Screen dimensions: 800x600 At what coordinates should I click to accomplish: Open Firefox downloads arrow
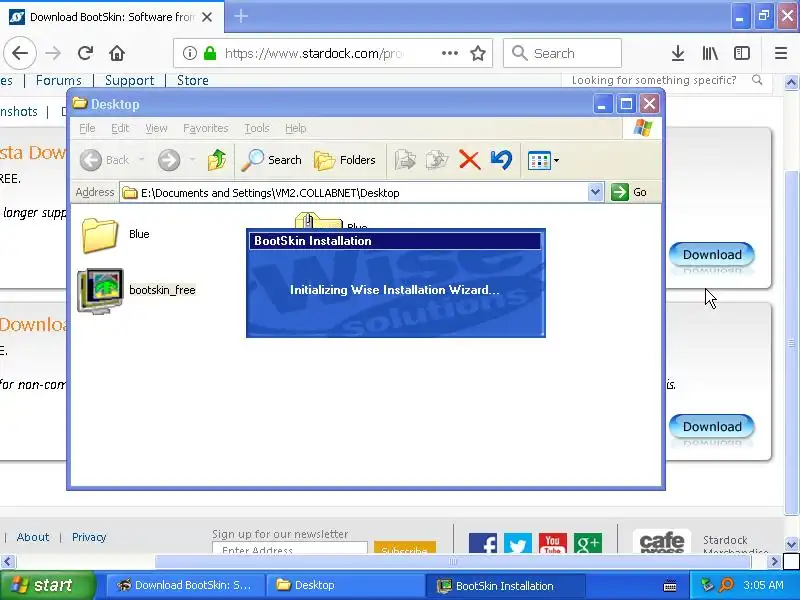point(678,53)
